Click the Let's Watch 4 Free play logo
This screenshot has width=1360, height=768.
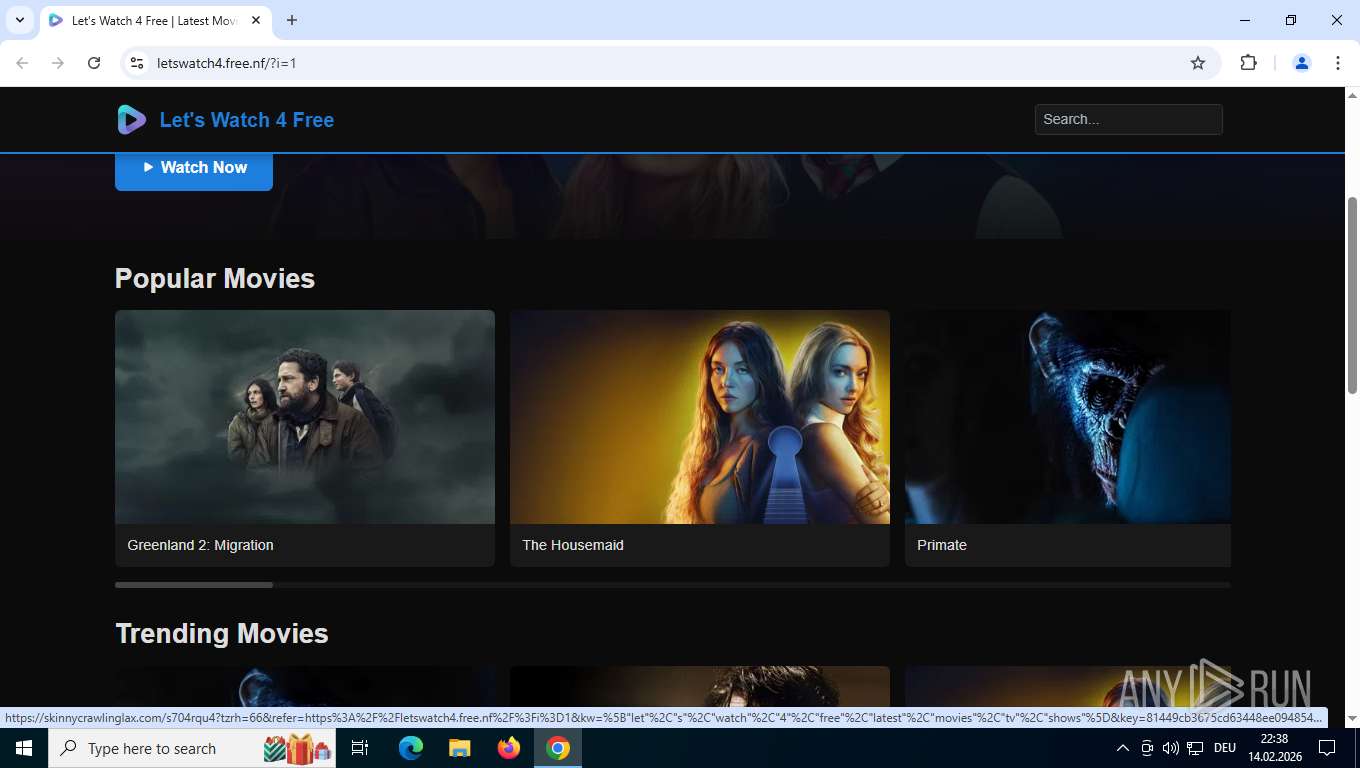pos(131,120)
